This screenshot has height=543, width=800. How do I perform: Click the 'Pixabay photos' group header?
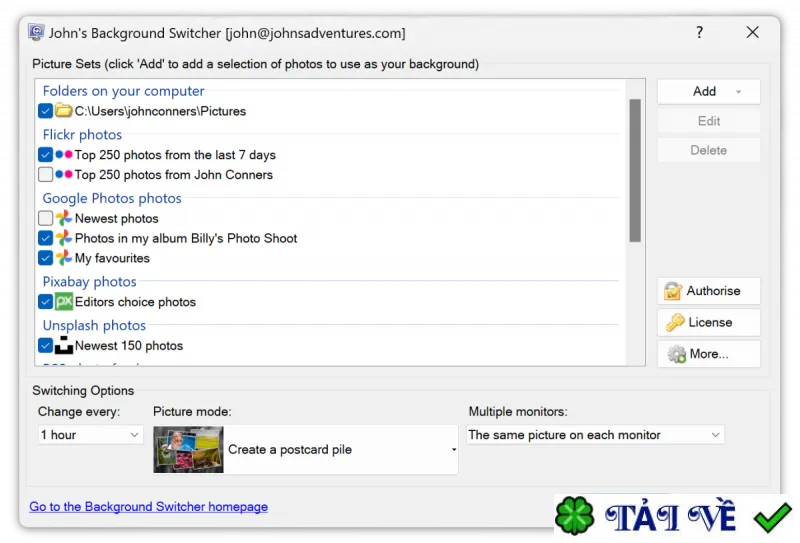[x=89, y=282]
